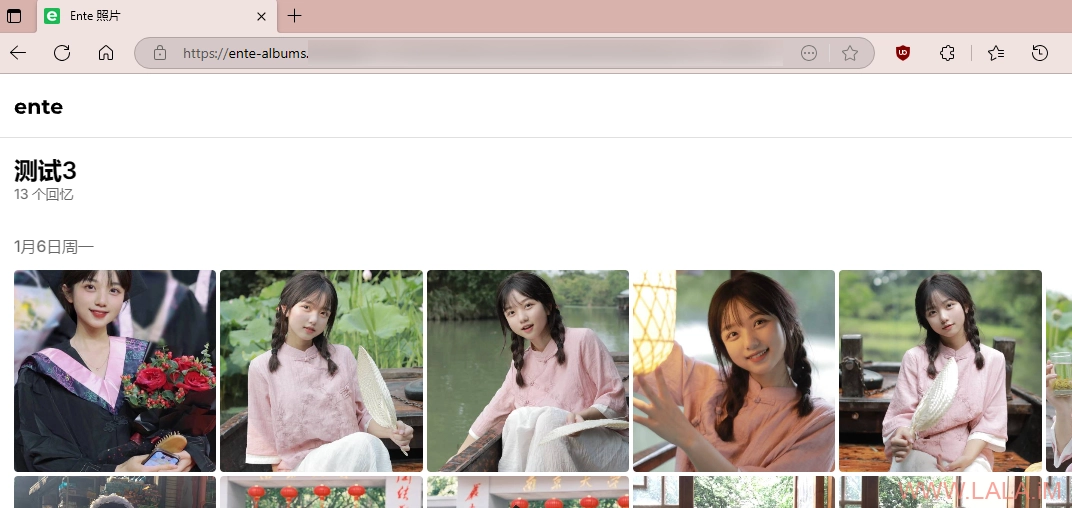Add this page to favorites with star
Image resolution: width=1072 pixels, height=508 pixels.
(x=850, y=53)
